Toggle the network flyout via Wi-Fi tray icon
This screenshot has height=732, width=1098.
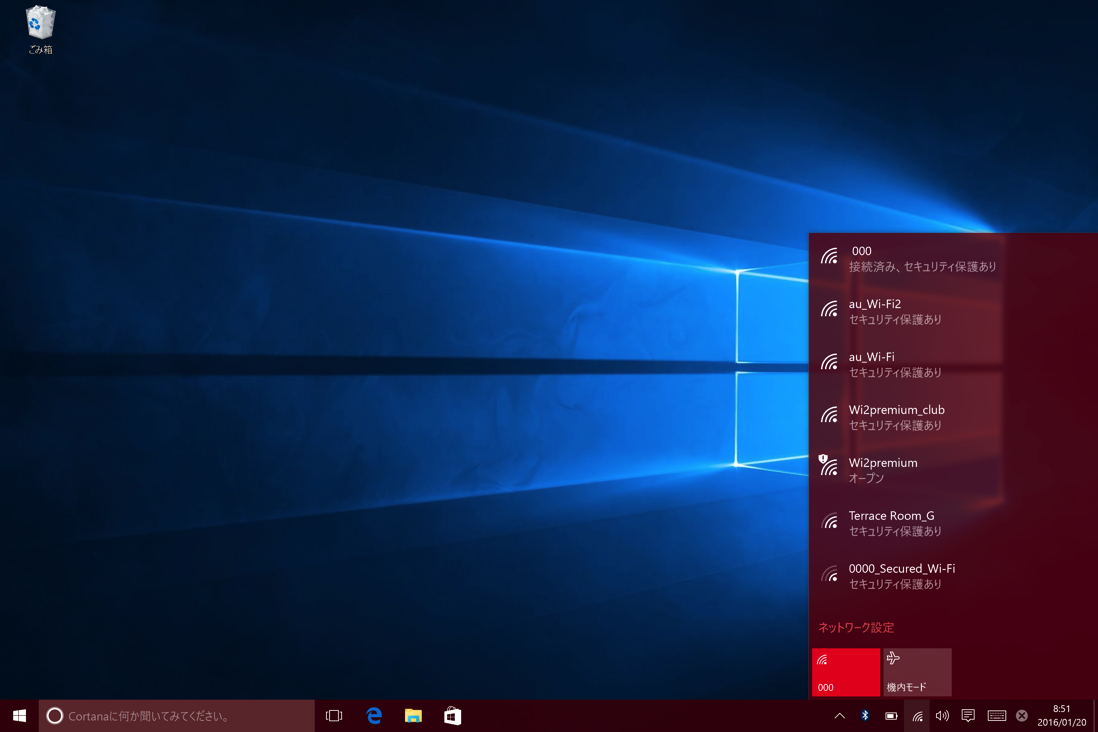pyautogui.click(x=917, y=715)
